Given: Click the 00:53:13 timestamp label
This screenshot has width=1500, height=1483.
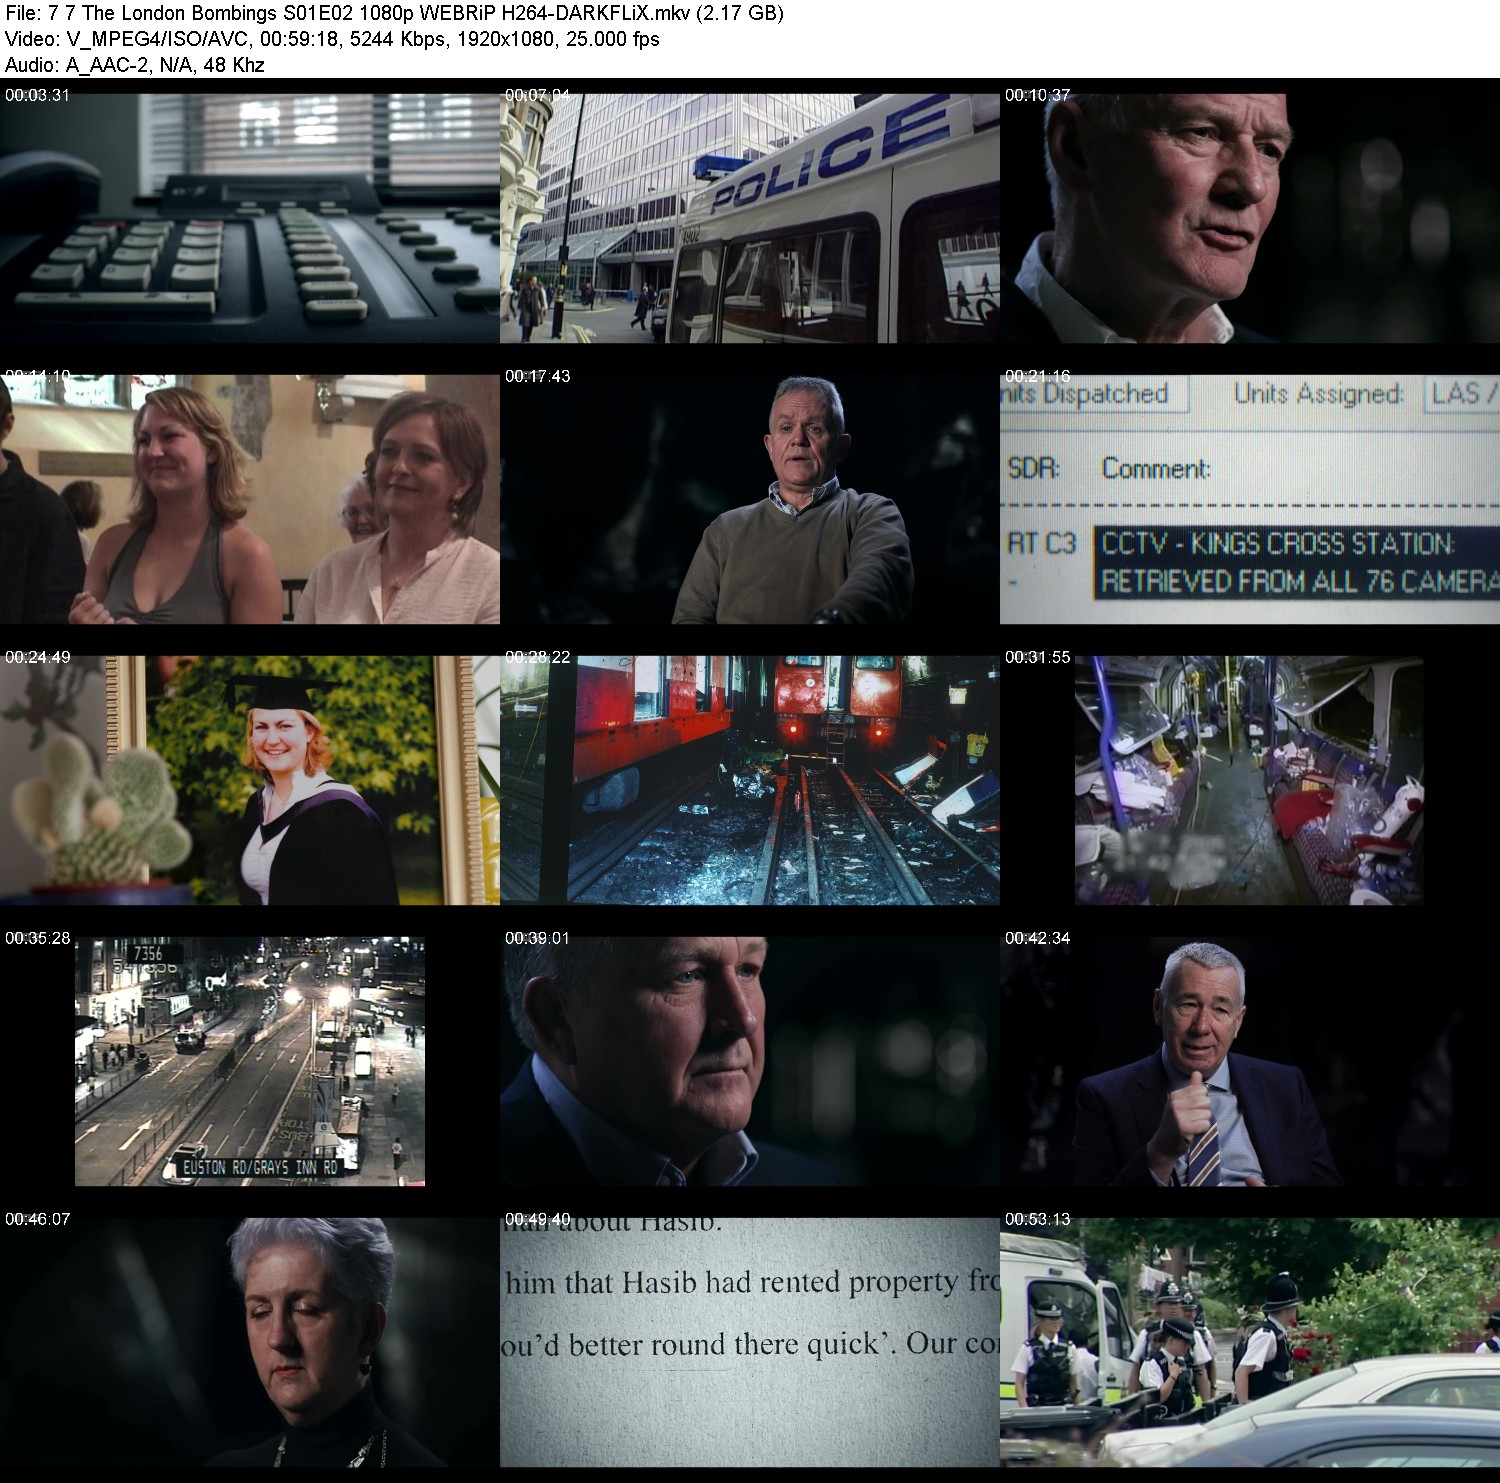Looking at the screenshot, I should (1037, 1219).
